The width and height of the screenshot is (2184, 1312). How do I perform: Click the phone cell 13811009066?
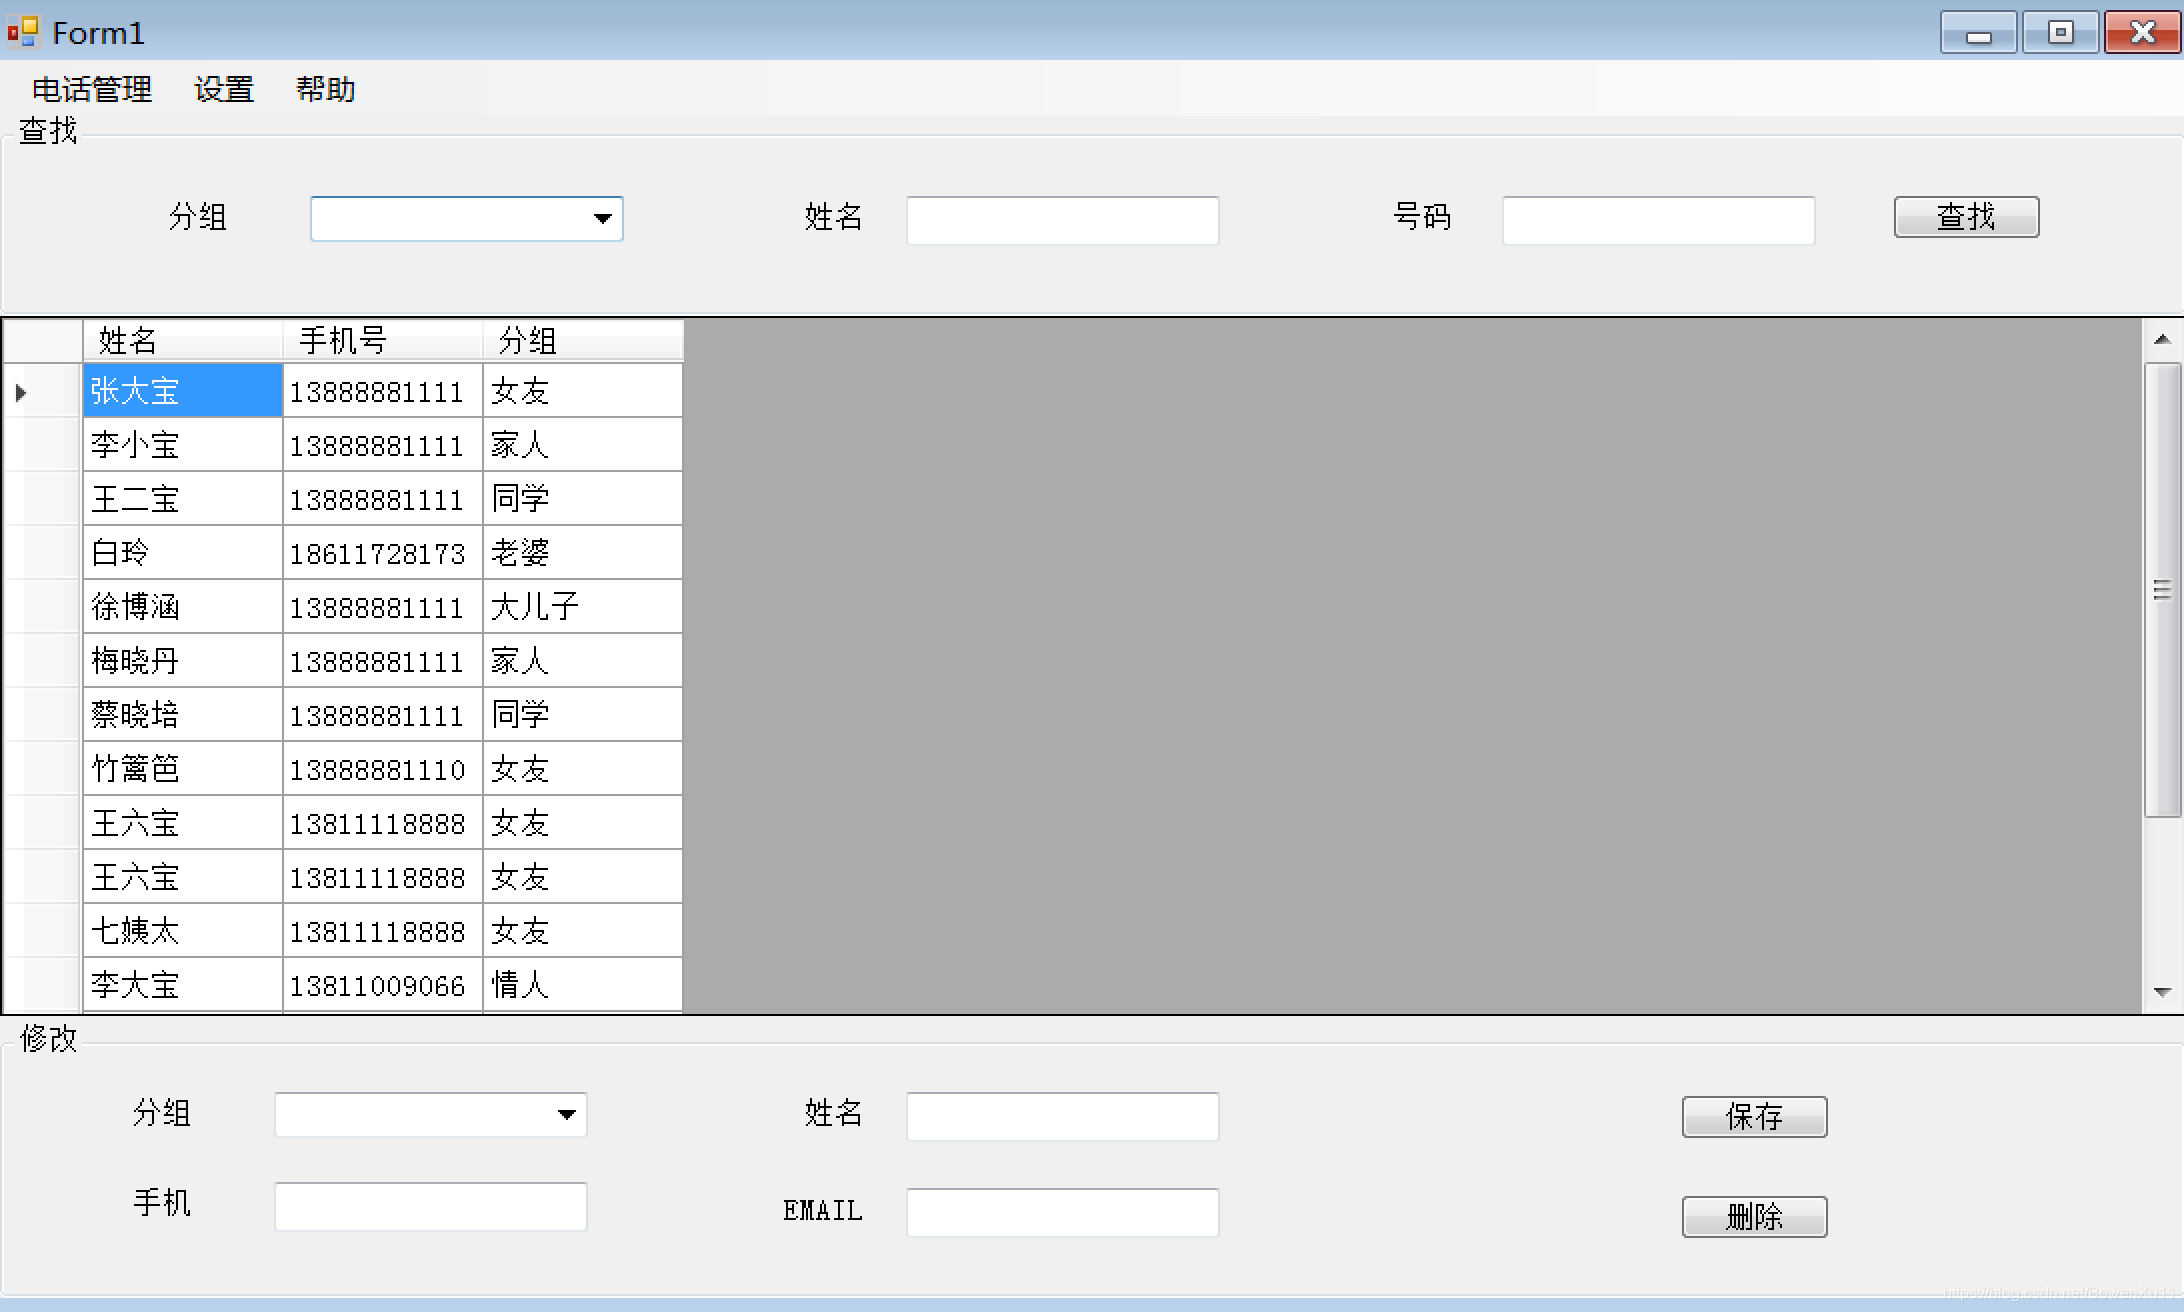[x=383, y=984]
